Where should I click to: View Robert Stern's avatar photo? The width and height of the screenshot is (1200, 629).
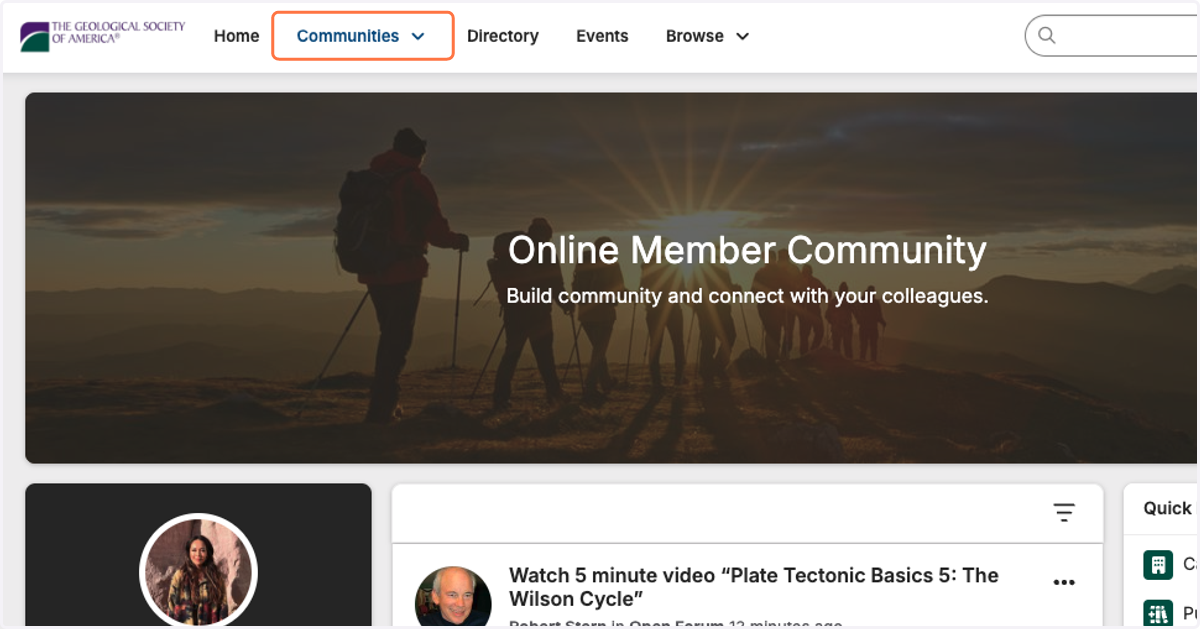(x=453, y=598)
